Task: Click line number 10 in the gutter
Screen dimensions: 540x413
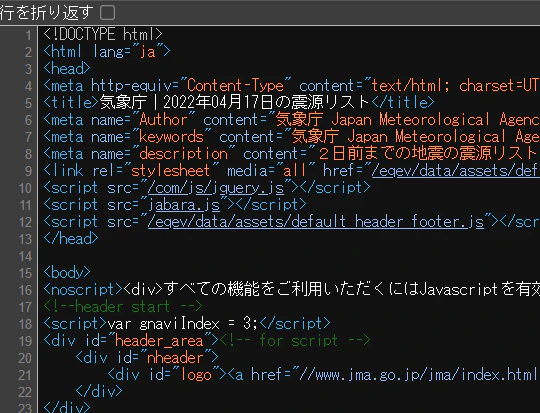Action: (25, 188)
